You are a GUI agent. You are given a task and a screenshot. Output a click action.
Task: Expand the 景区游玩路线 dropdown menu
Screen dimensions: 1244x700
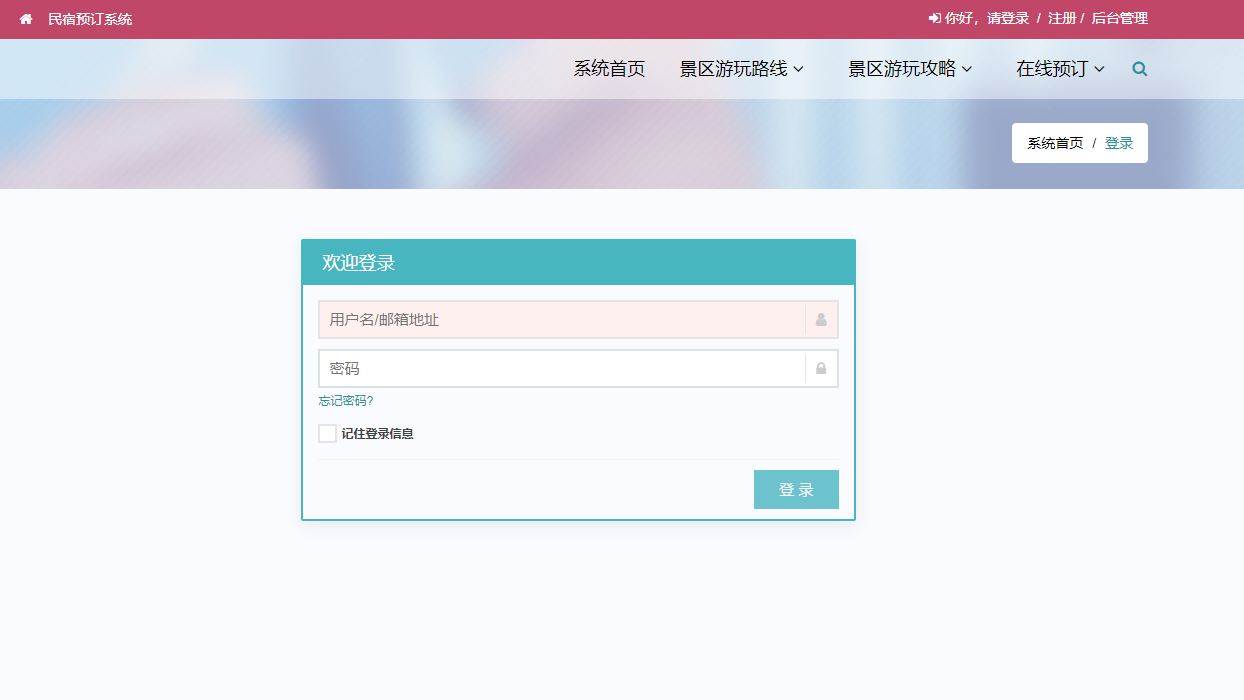click(742, 69)
